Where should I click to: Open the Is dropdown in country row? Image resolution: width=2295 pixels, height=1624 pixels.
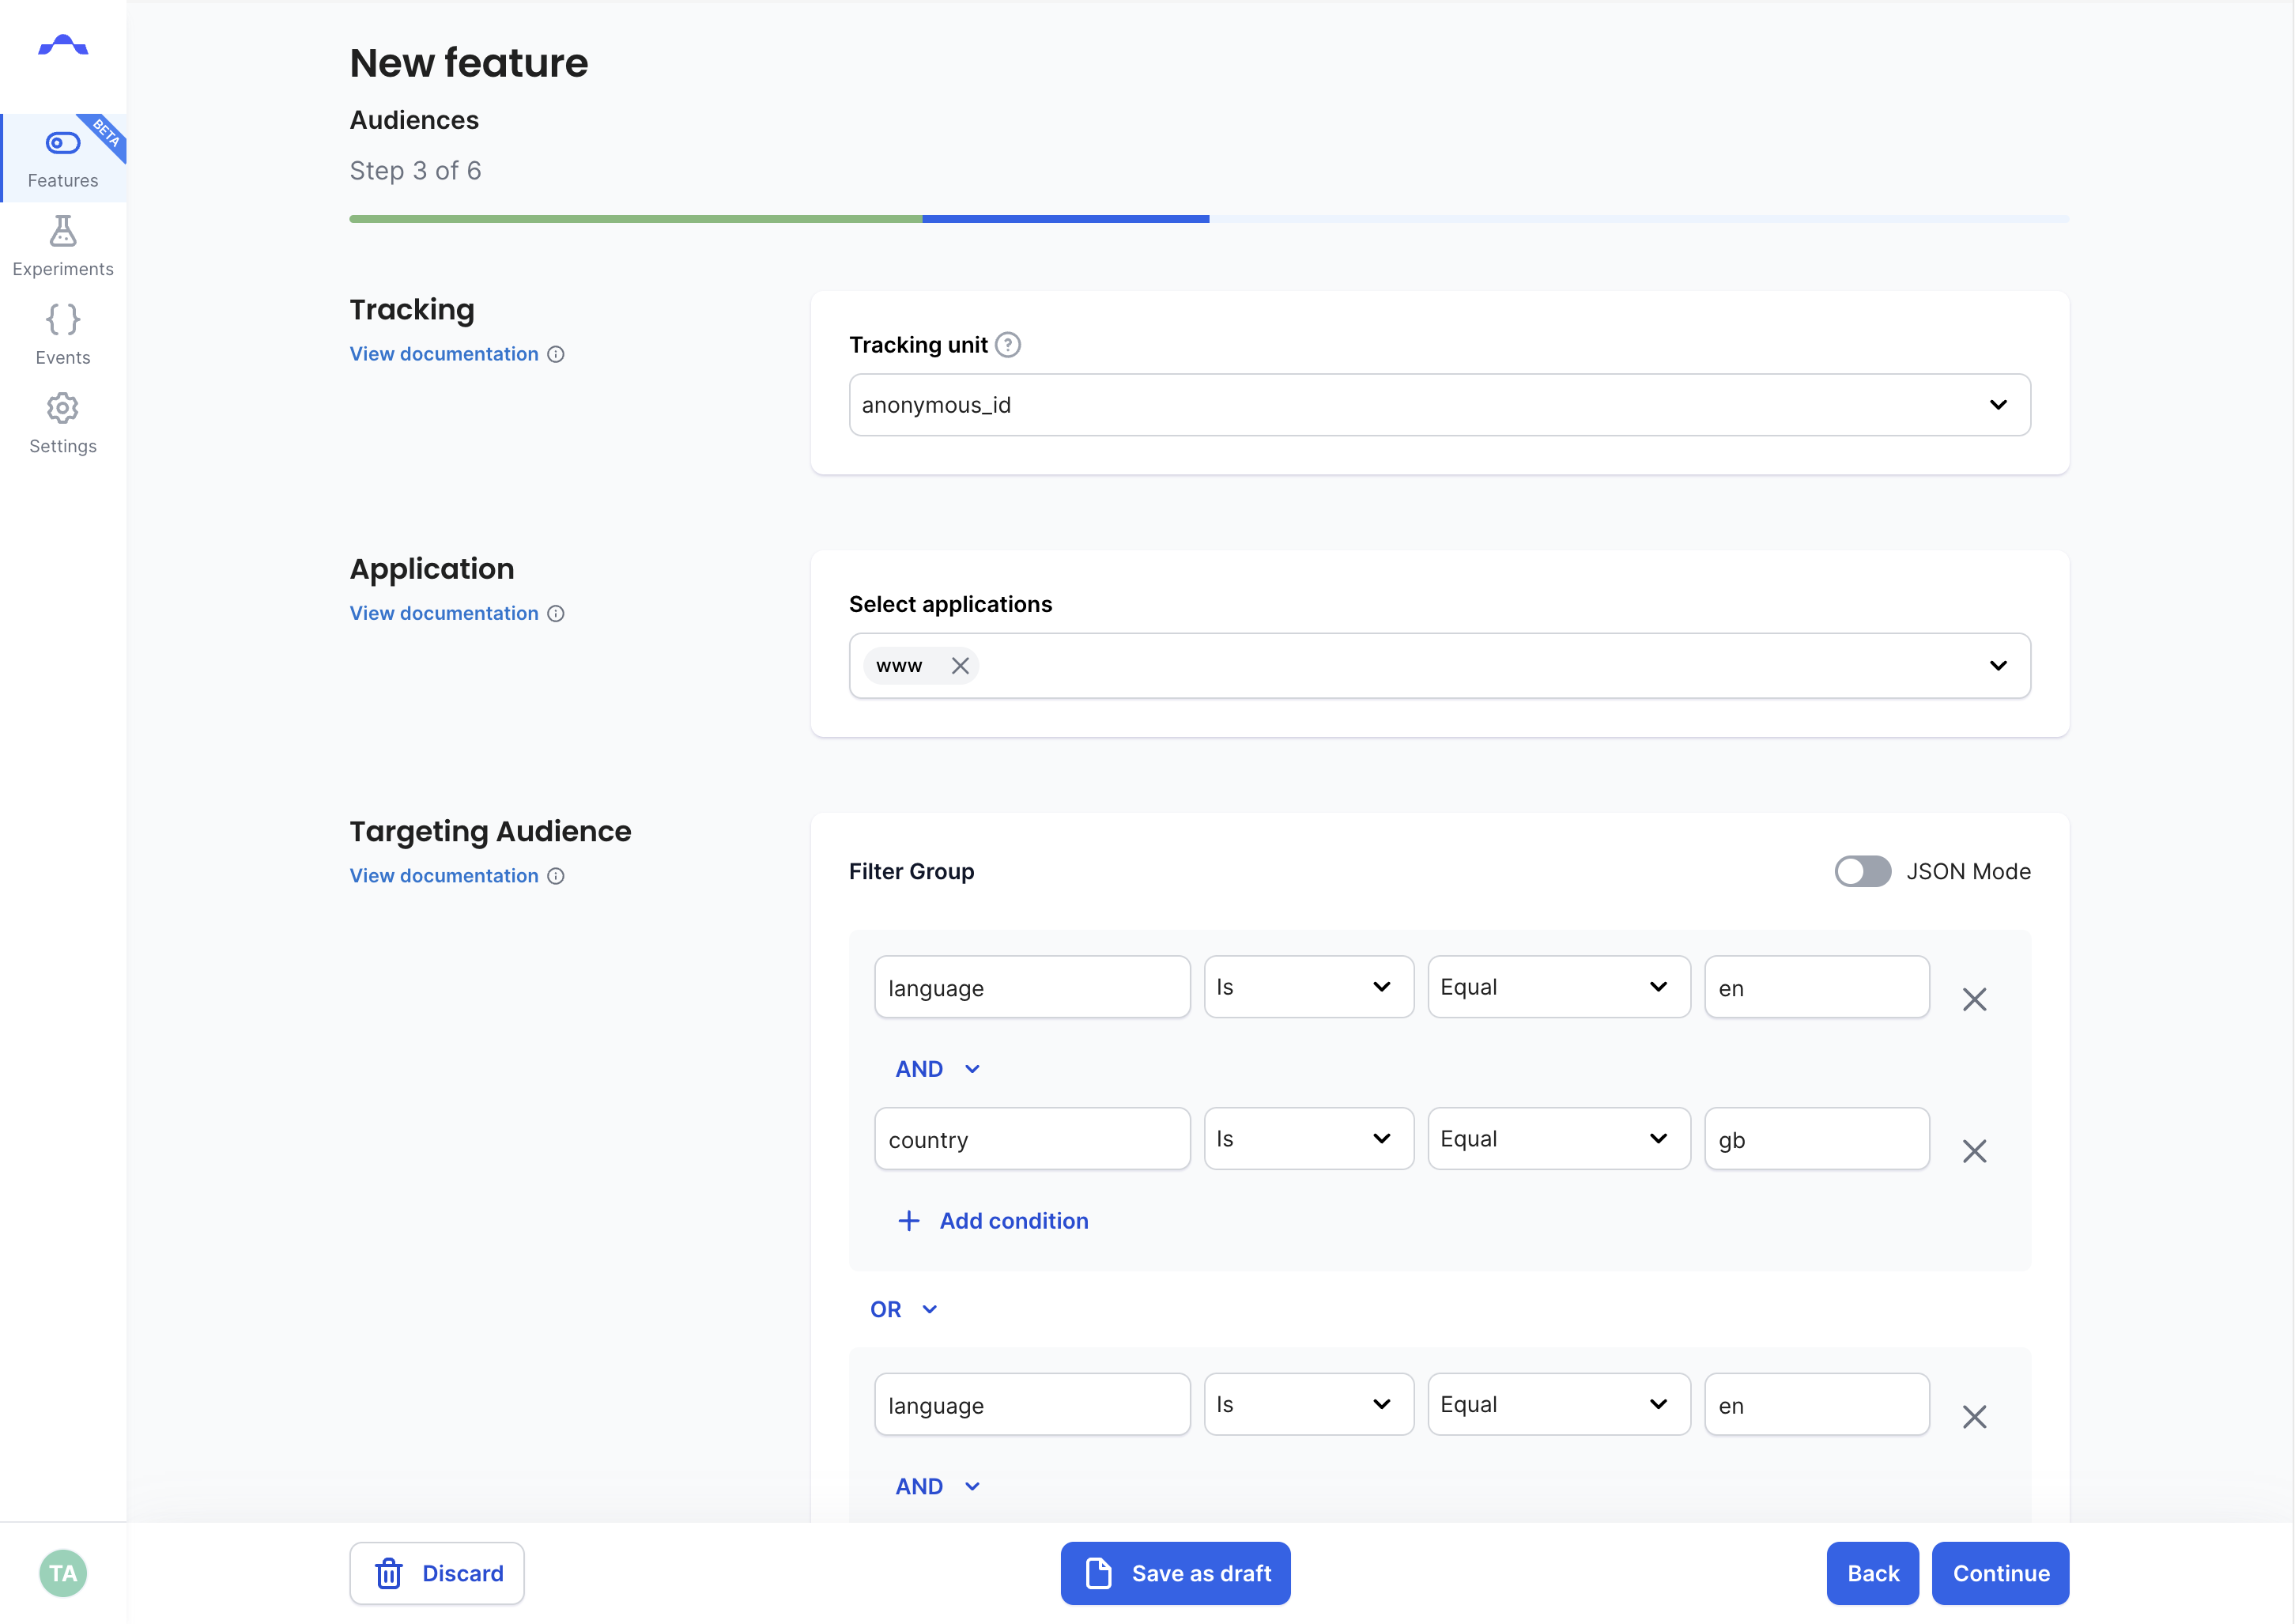[1308, 1139]
